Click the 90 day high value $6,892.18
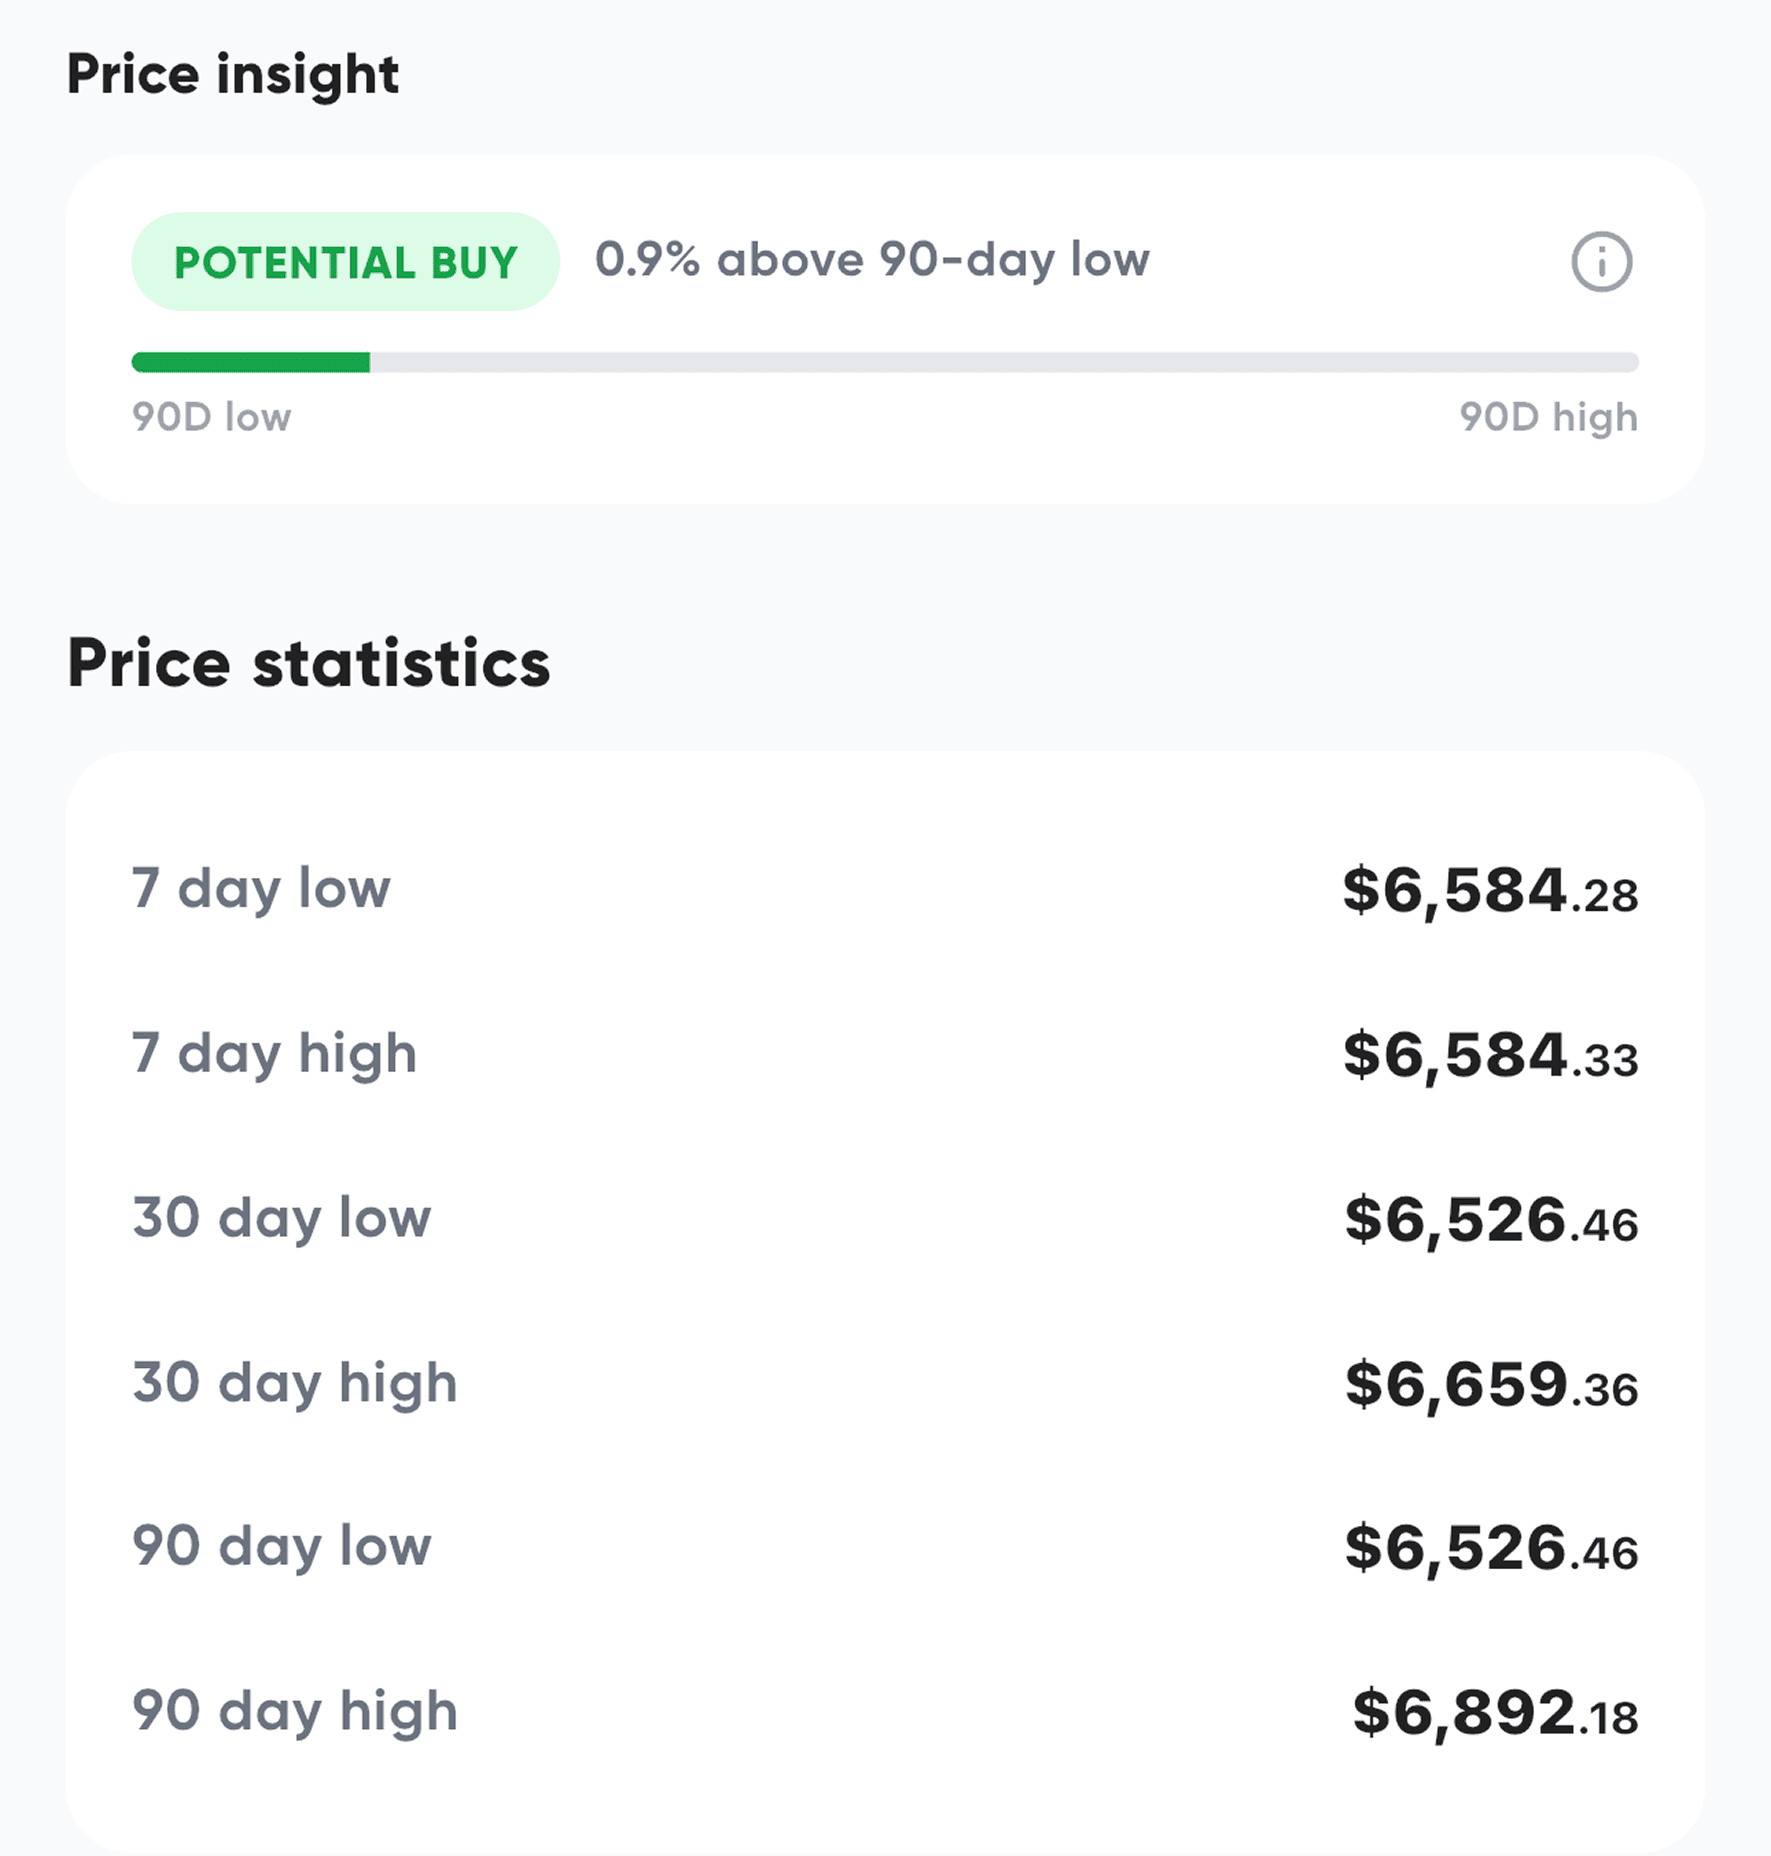Viewport: 1771px width, 1856px height. [x=1495, y=1713]
